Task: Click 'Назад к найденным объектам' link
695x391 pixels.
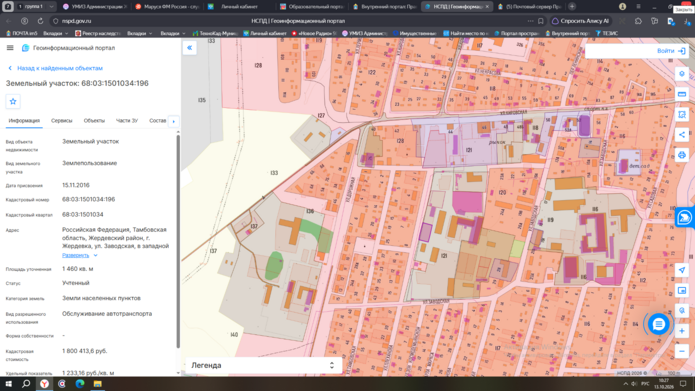Action: tap(56, 68)
